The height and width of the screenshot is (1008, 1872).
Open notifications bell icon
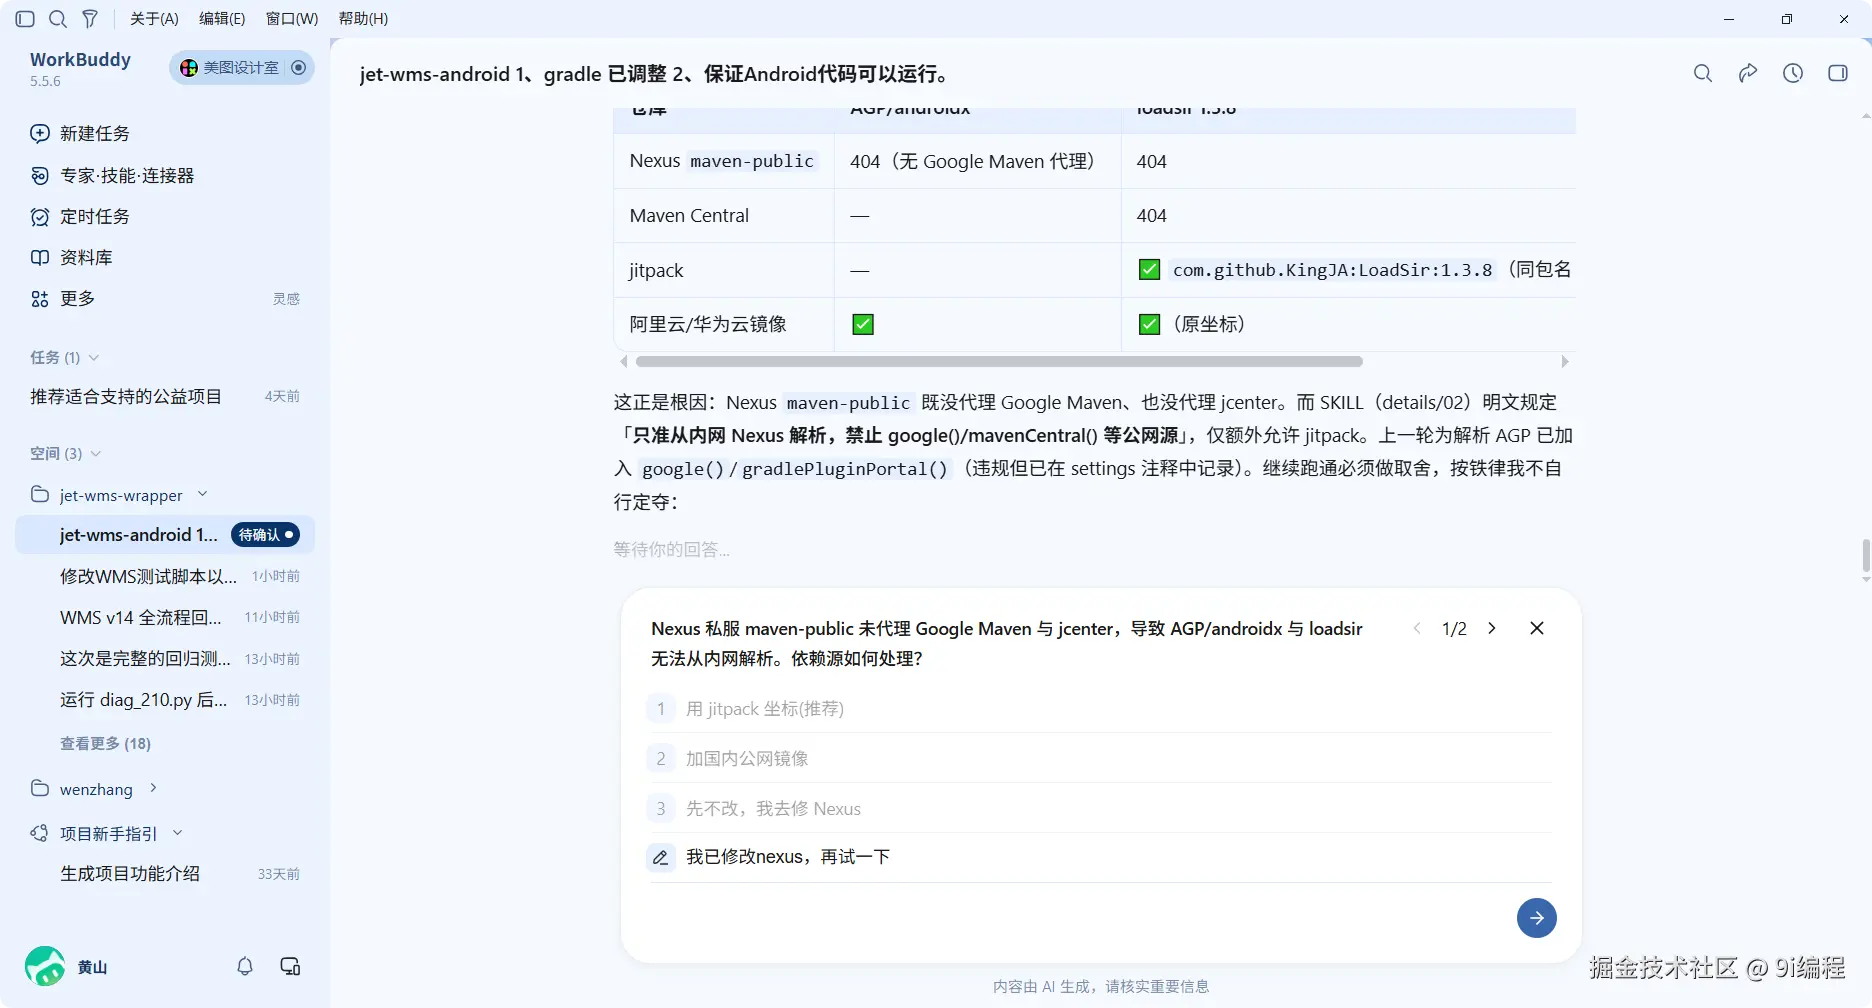click(245, 967)
